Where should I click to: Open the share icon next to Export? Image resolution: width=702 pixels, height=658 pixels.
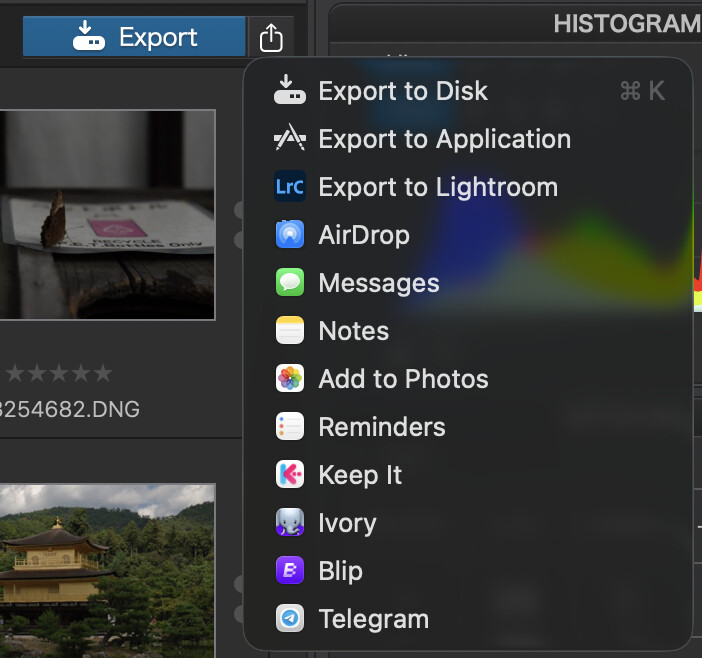pyautogui.click(x=271, y=38)
